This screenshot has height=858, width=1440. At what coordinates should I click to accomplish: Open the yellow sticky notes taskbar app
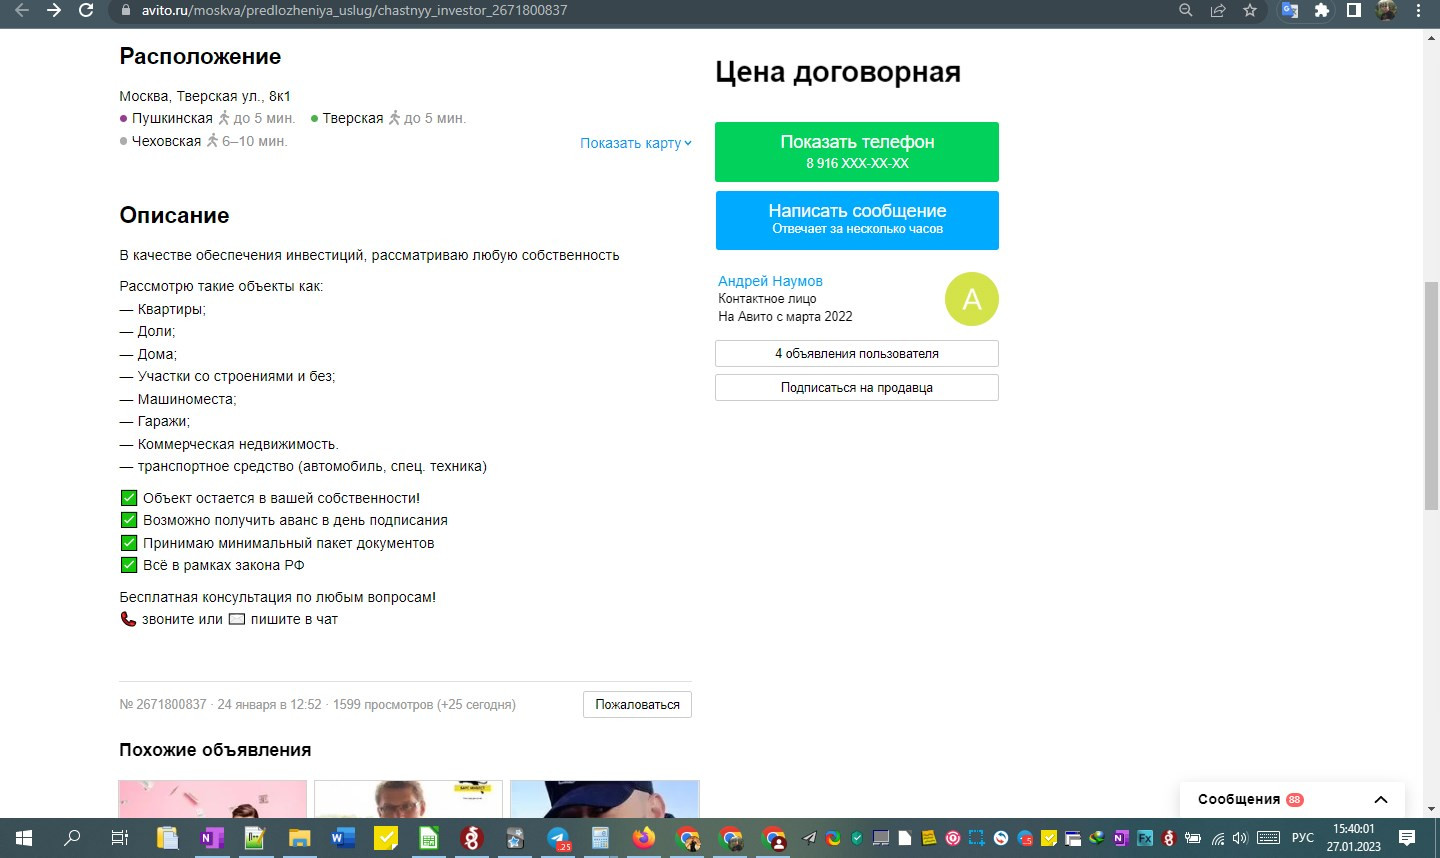(386, 838)
